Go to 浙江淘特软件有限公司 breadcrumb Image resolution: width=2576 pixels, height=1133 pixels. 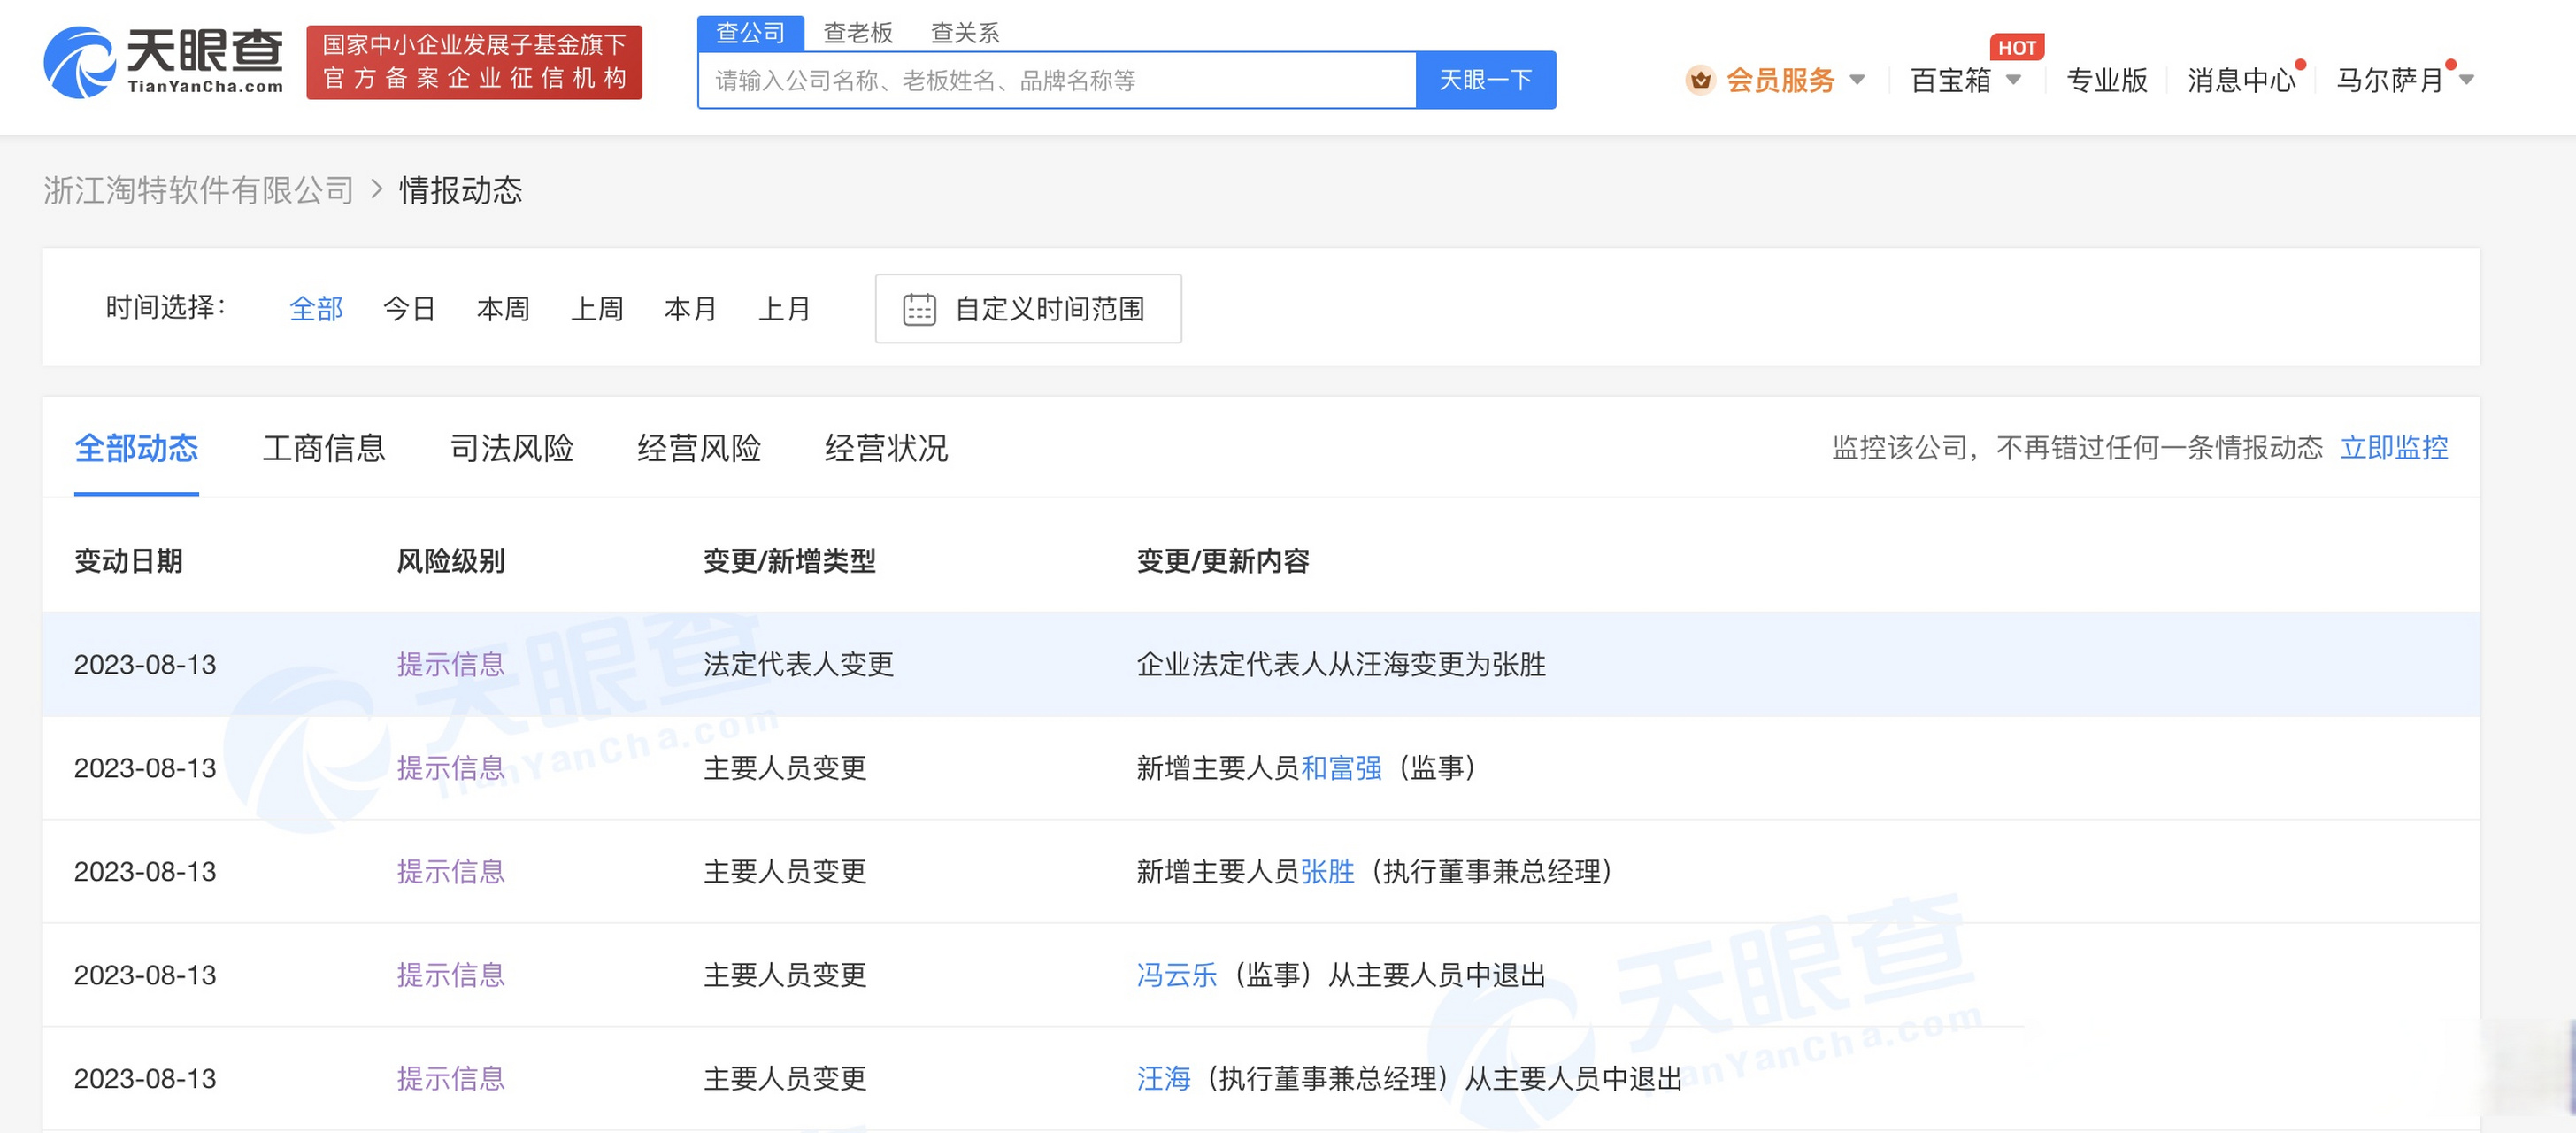(x=199, y=190)
